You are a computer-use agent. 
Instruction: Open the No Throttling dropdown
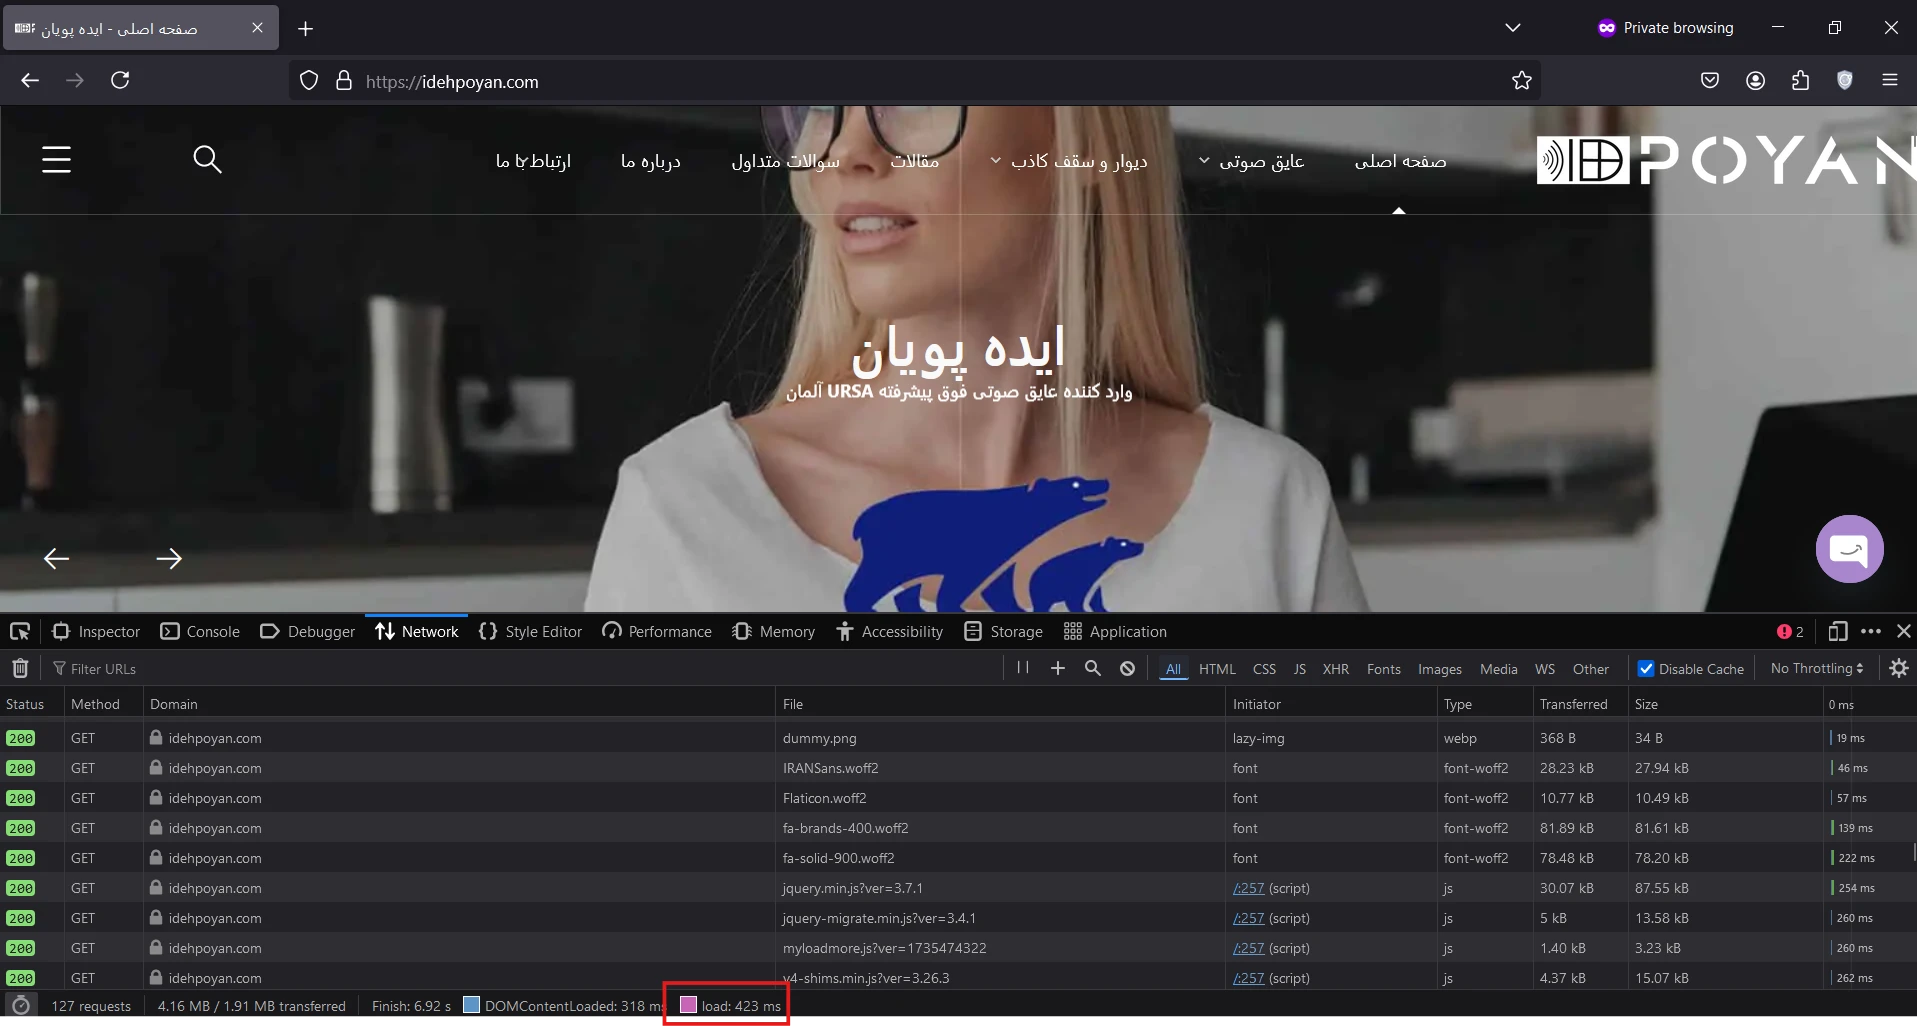pyautogui.click(x=1816, y=668)
